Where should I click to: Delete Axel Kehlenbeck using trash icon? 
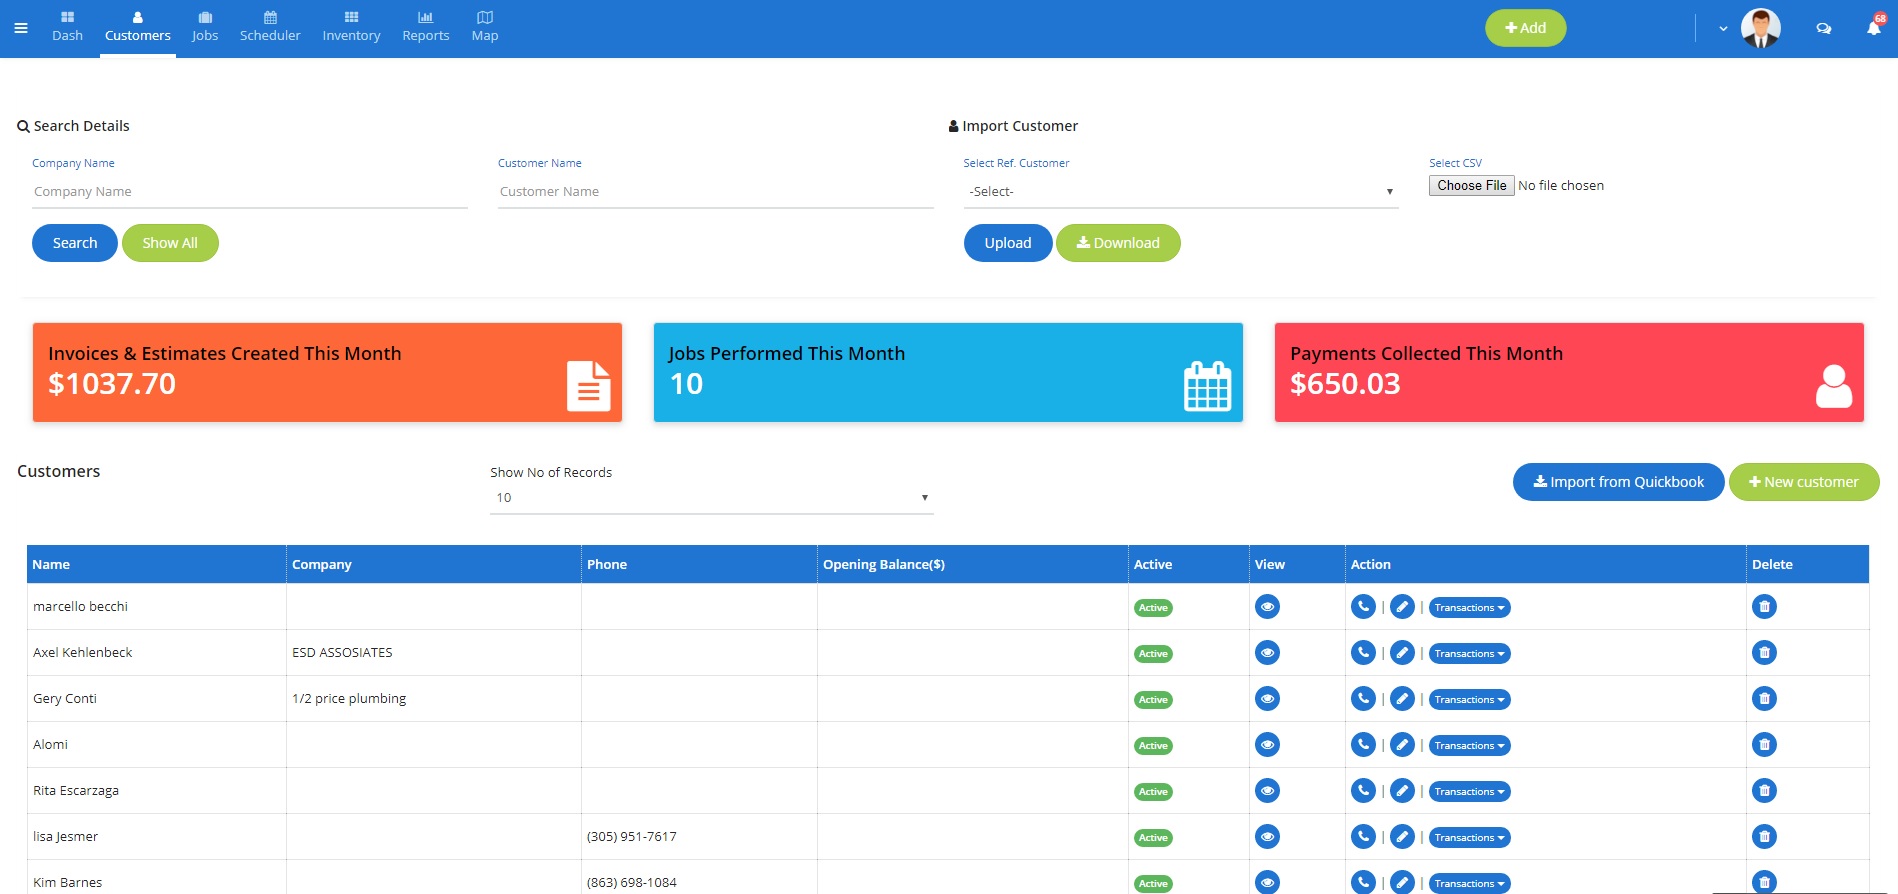point(1764,653)
